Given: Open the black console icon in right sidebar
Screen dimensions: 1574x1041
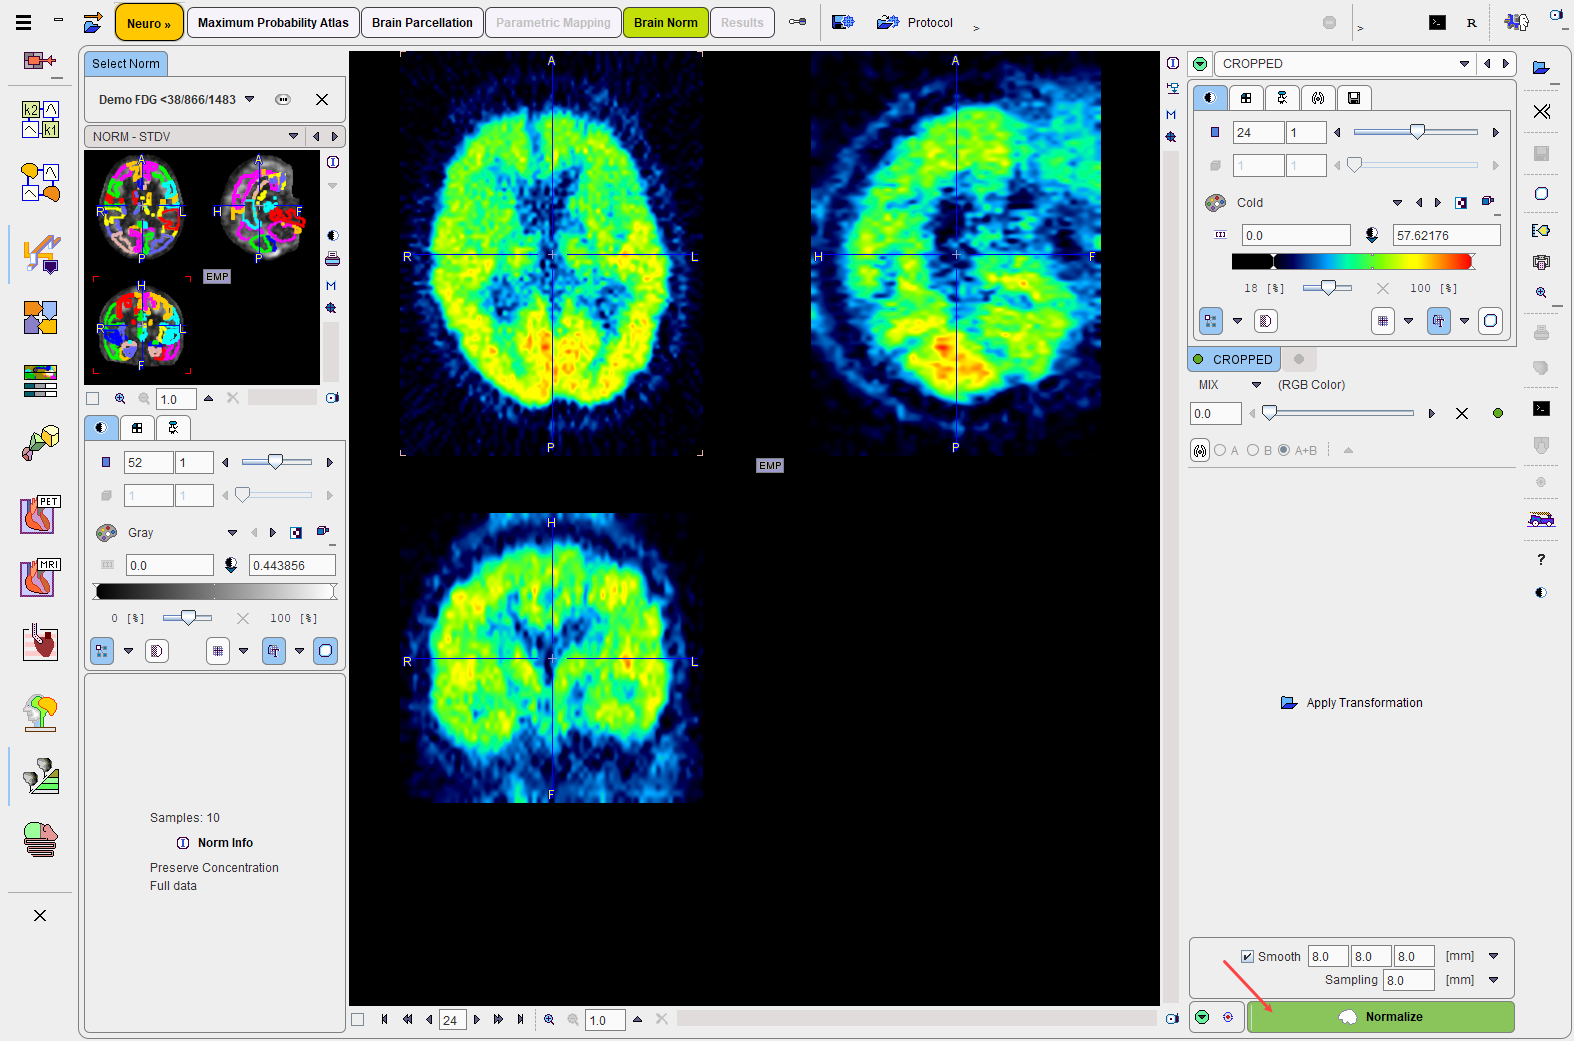Looking at the screenshot, I should pos(1541,409).
